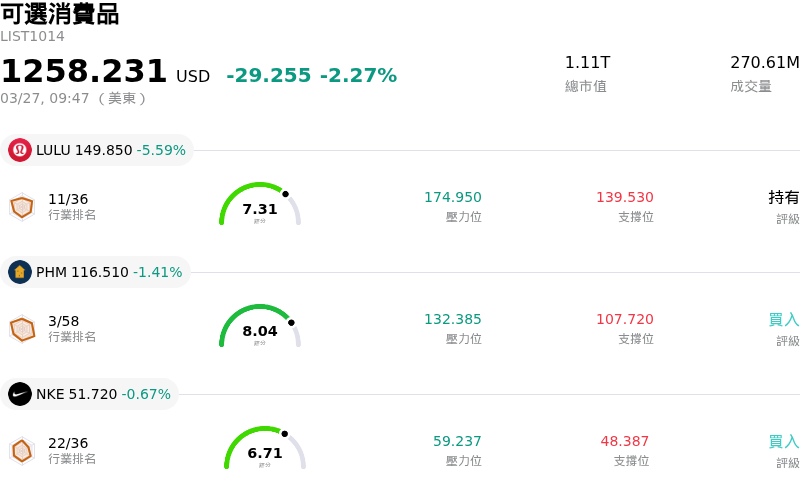Click the Lululemon logo icon

[x=20, y=150]
